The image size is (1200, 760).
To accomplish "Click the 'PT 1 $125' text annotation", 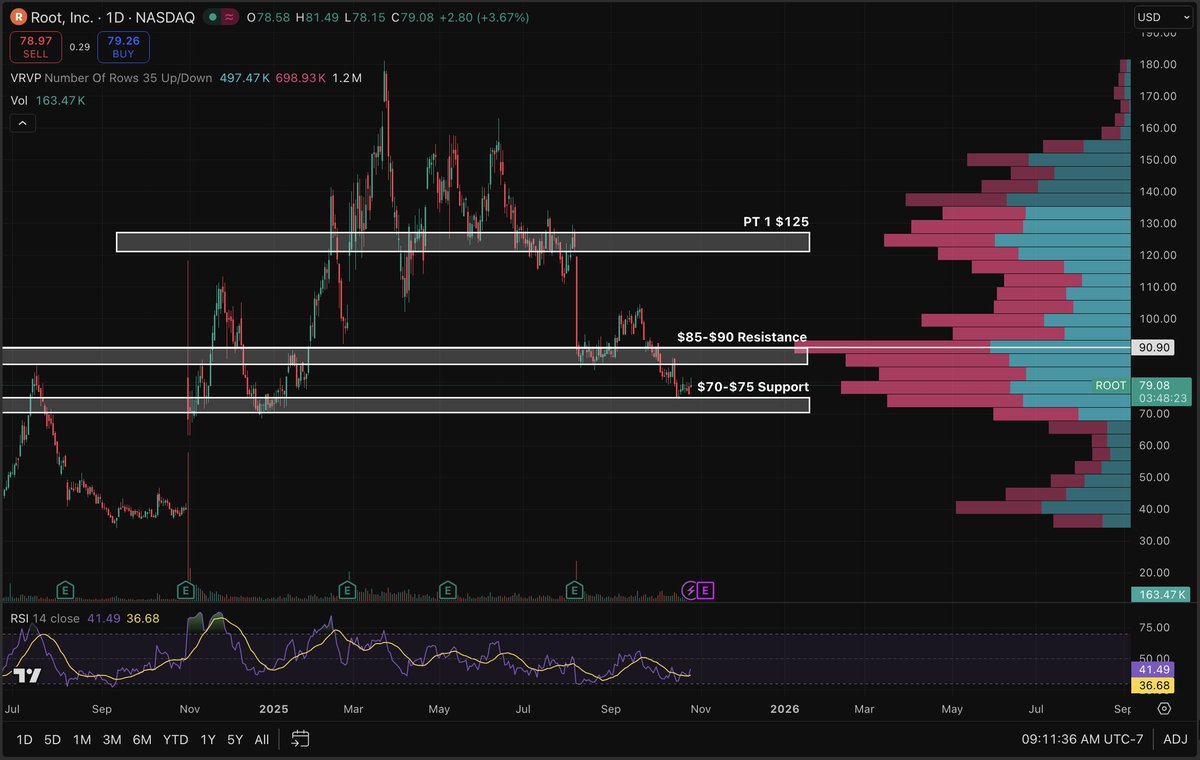I will point(776,221).
